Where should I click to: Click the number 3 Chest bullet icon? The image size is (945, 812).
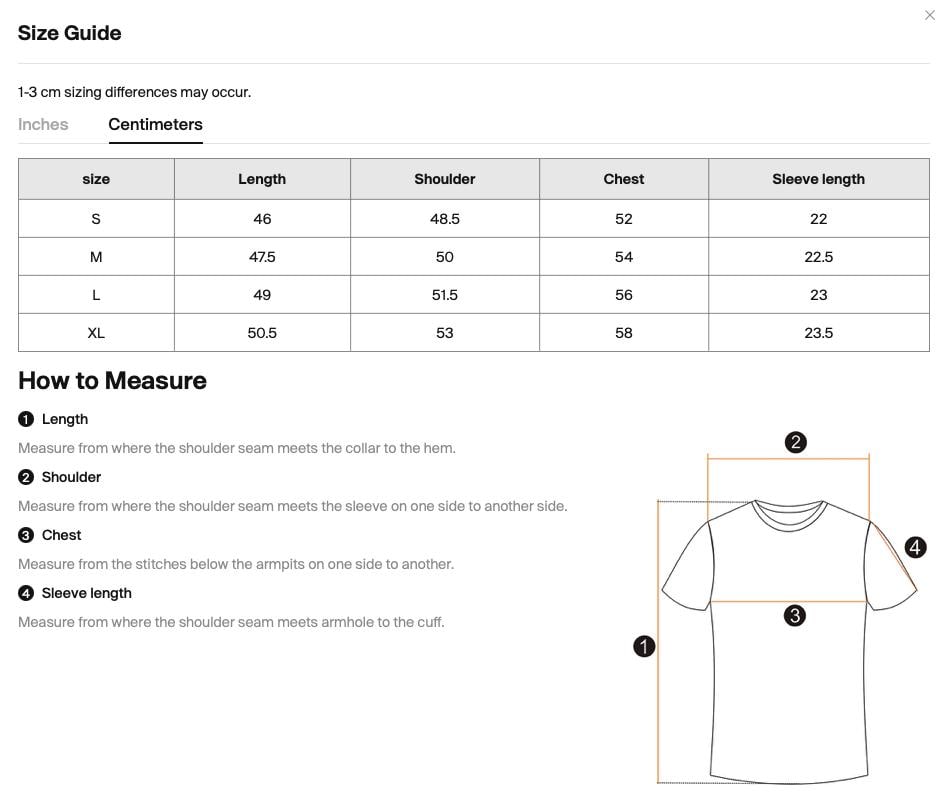26,535
